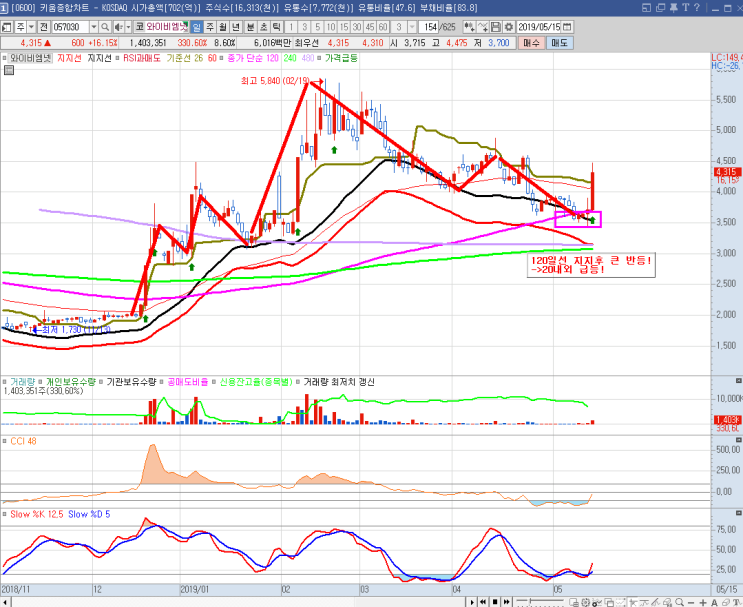Image resolution: width=743 pixels, height=607 pixels.
Task: Select the daily 일 period toggle
Action: [196, 27]
